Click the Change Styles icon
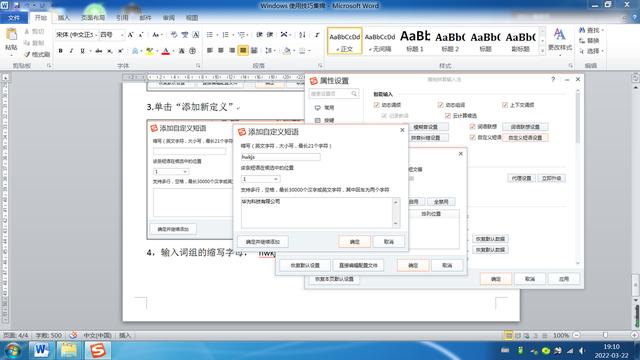Image resolution: width=640 pixels, height=360 pixels. point(560,40)
